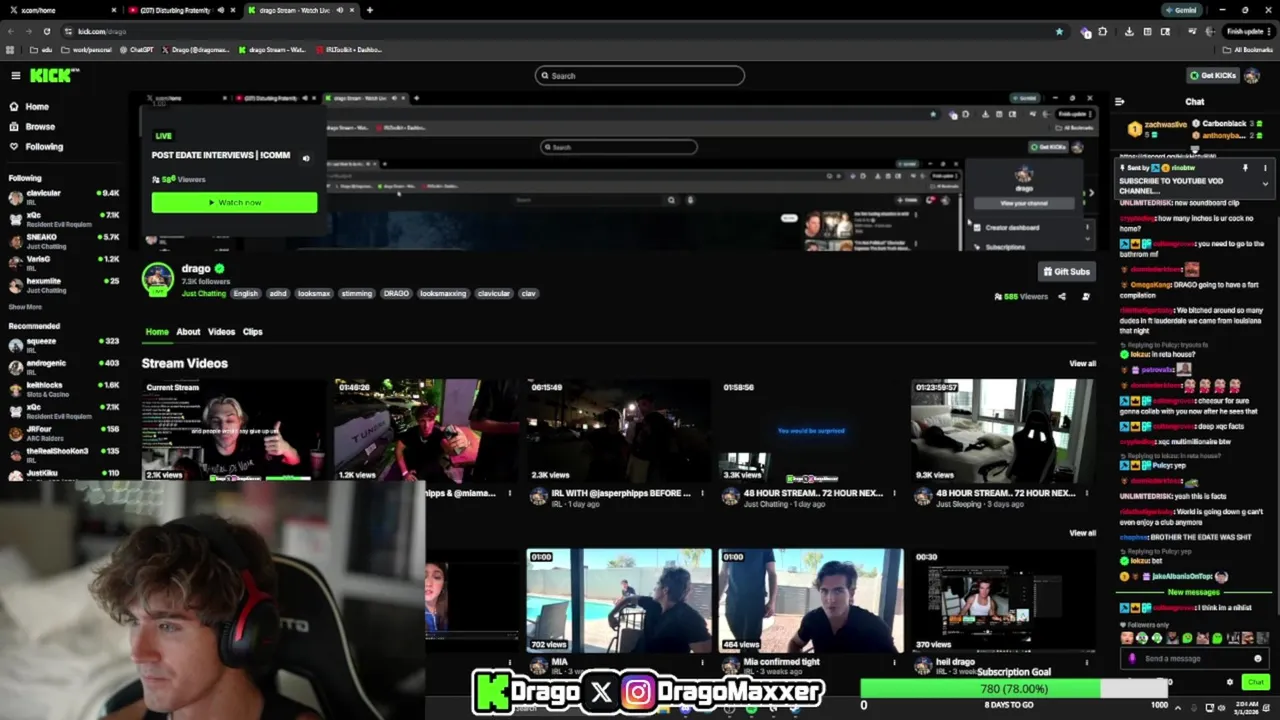Click the Kick search field
The width and height of the screenshot is (1280, 720).
pos(639,76)
